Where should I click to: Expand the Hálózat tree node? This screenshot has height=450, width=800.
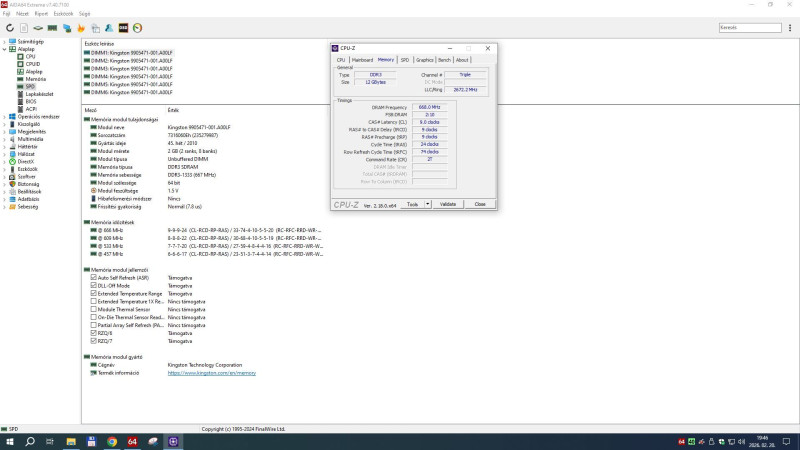[5, 154]
